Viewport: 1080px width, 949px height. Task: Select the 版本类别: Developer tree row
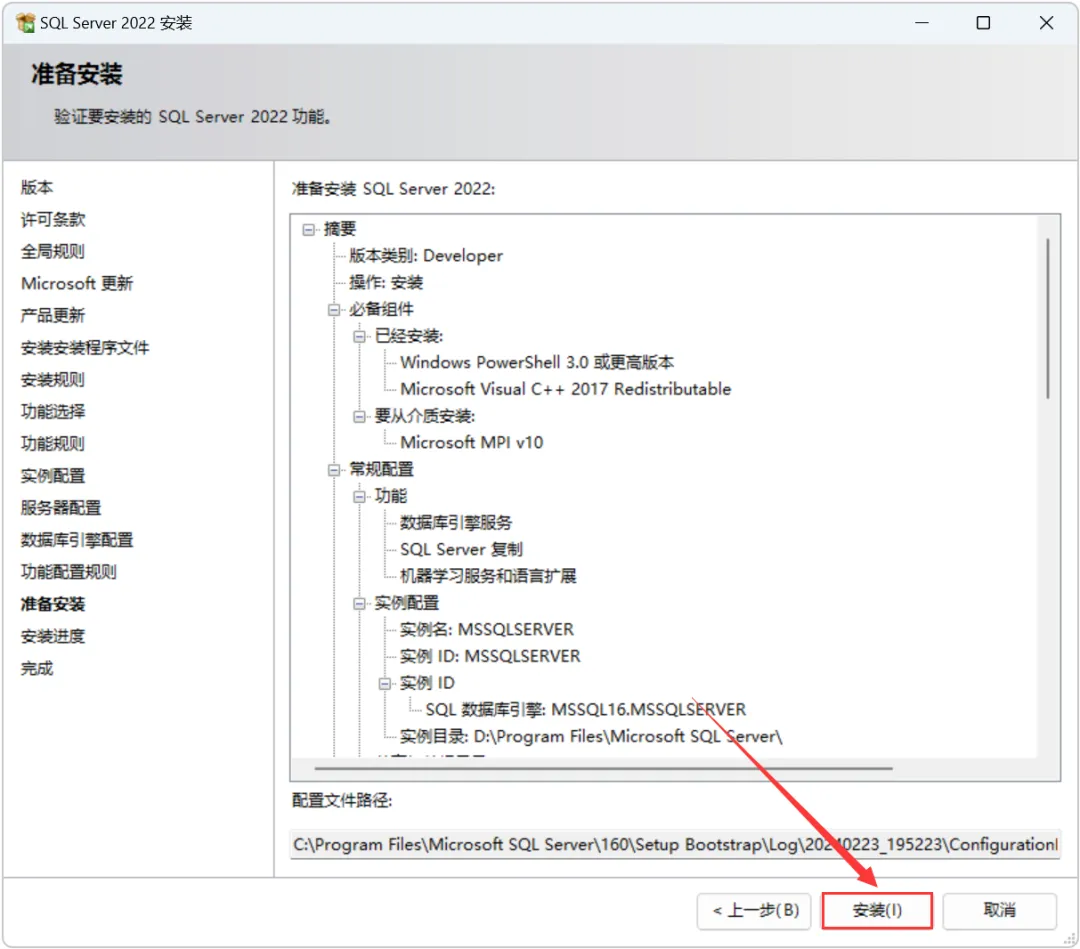(x=426, y=256)
